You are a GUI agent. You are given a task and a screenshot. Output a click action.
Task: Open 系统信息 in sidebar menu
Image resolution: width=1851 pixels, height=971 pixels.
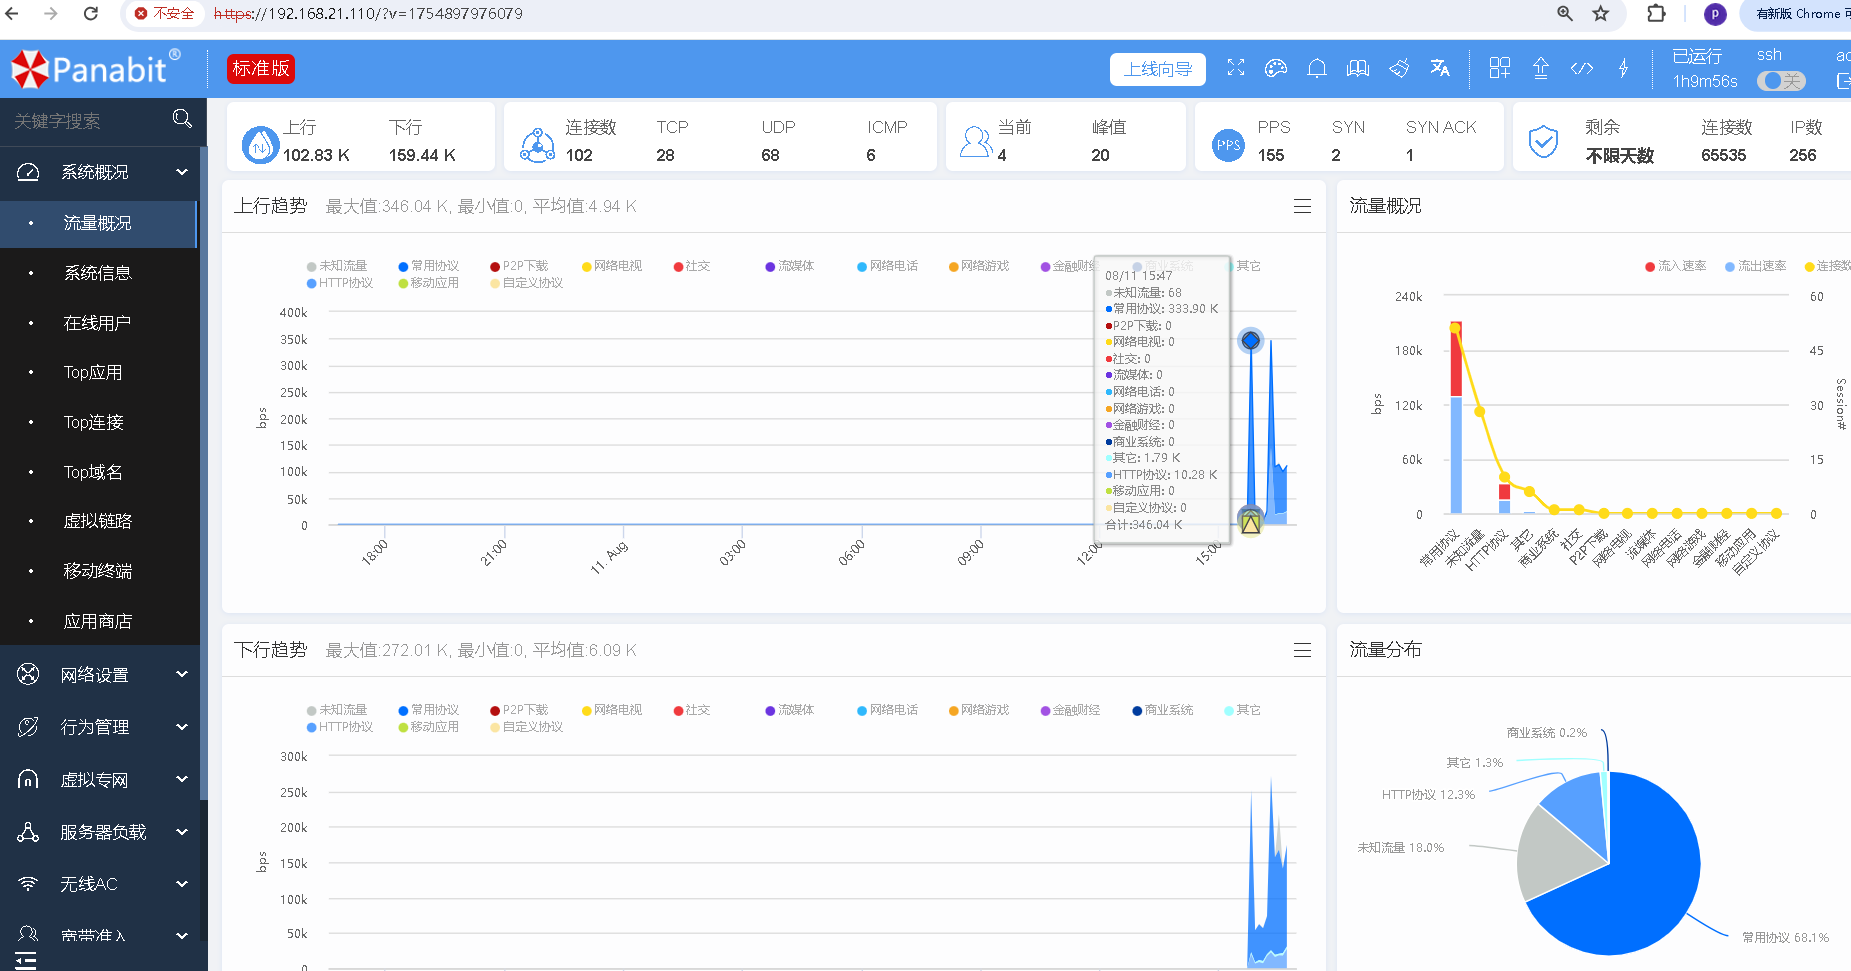[x=98, y=273]
